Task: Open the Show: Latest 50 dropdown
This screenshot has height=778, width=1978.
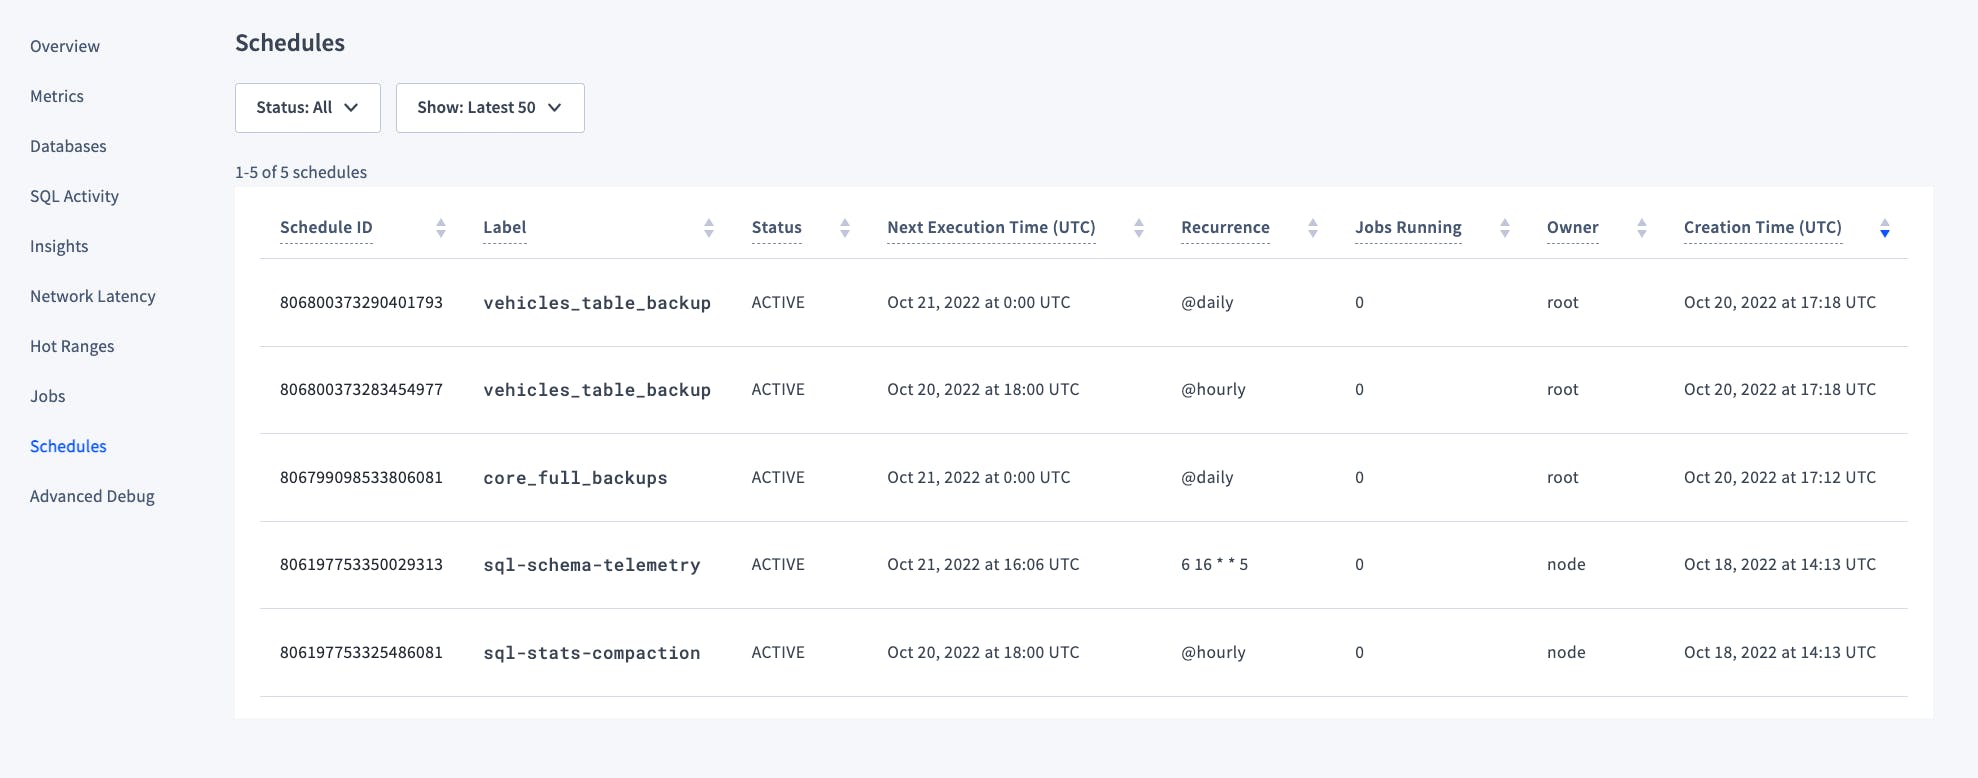Action: tap(490, 108)
